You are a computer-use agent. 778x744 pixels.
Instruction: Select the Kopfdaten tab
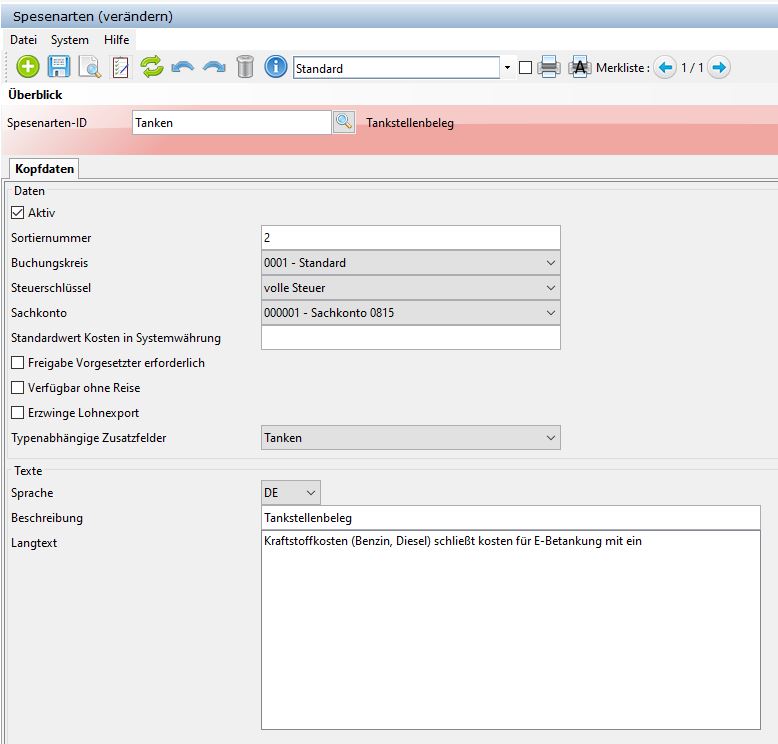44,169
